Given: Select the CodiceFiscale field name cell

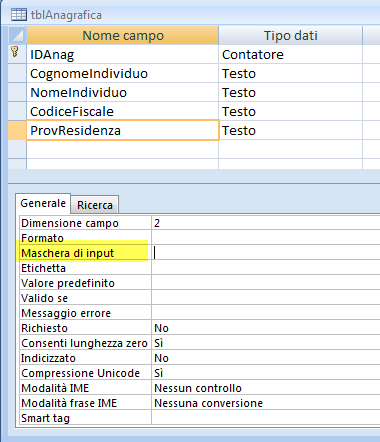Looking at the screenshot, I should pyautogui.click(x=123, y=111).
